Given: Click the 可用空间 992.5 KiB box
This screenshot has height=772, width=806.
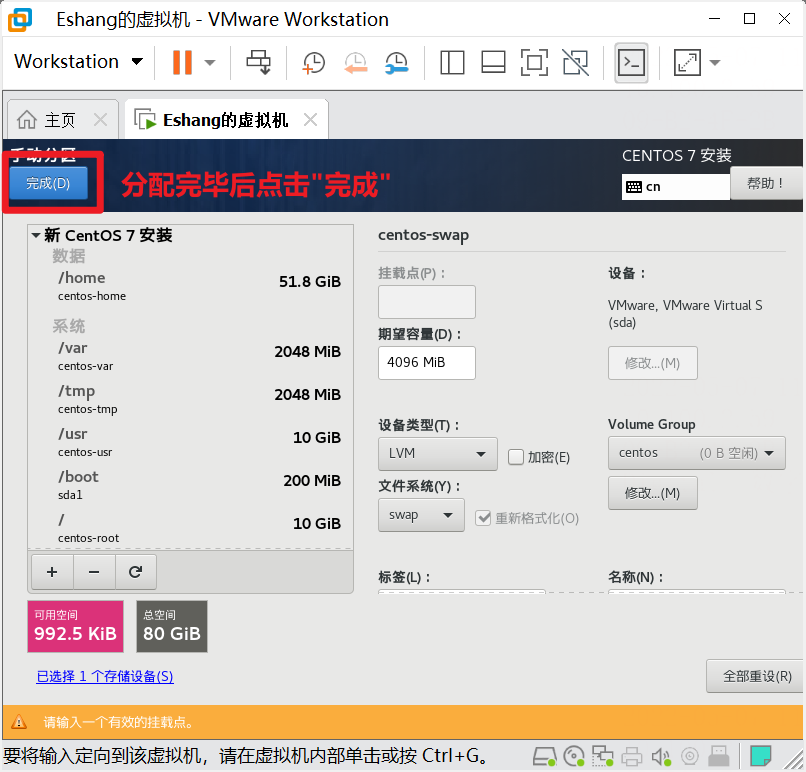Looking at the screenshot, I should (x=76, y=626).
